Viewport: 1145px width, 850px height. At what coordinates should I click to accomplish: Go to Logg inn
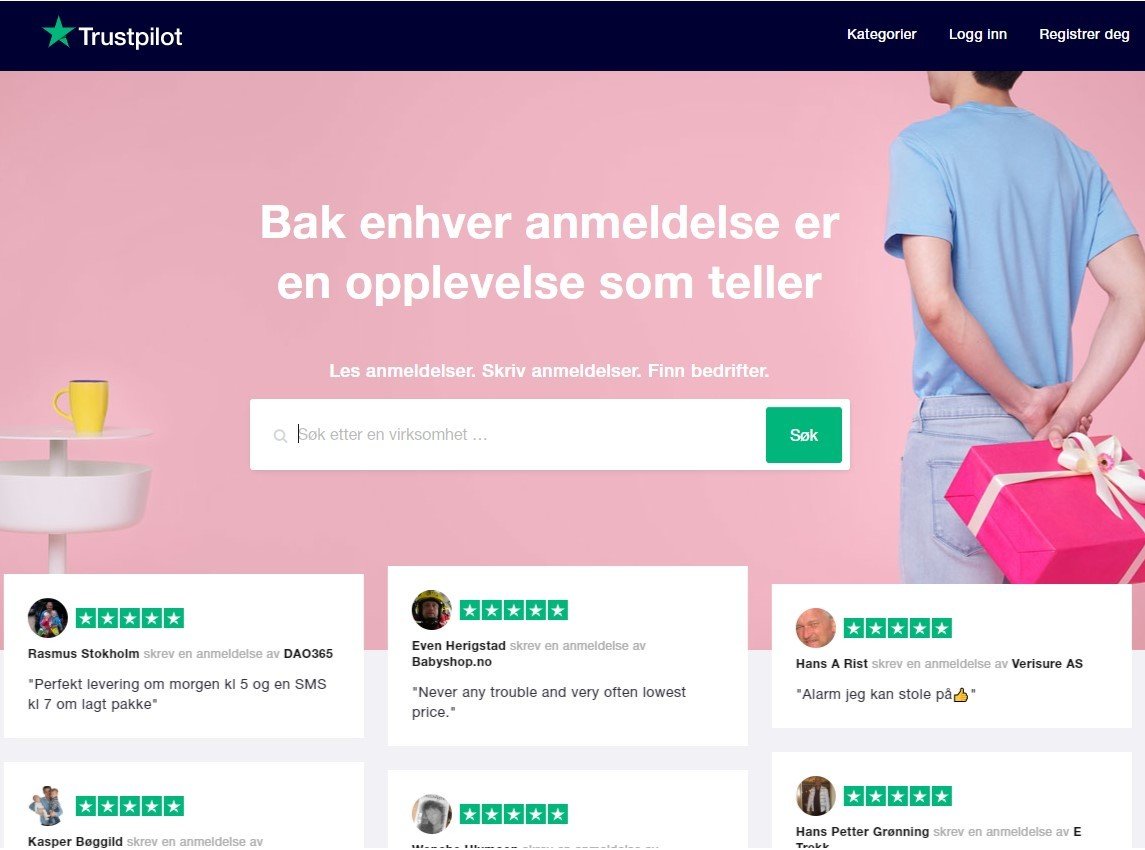(x=978, y=34)
